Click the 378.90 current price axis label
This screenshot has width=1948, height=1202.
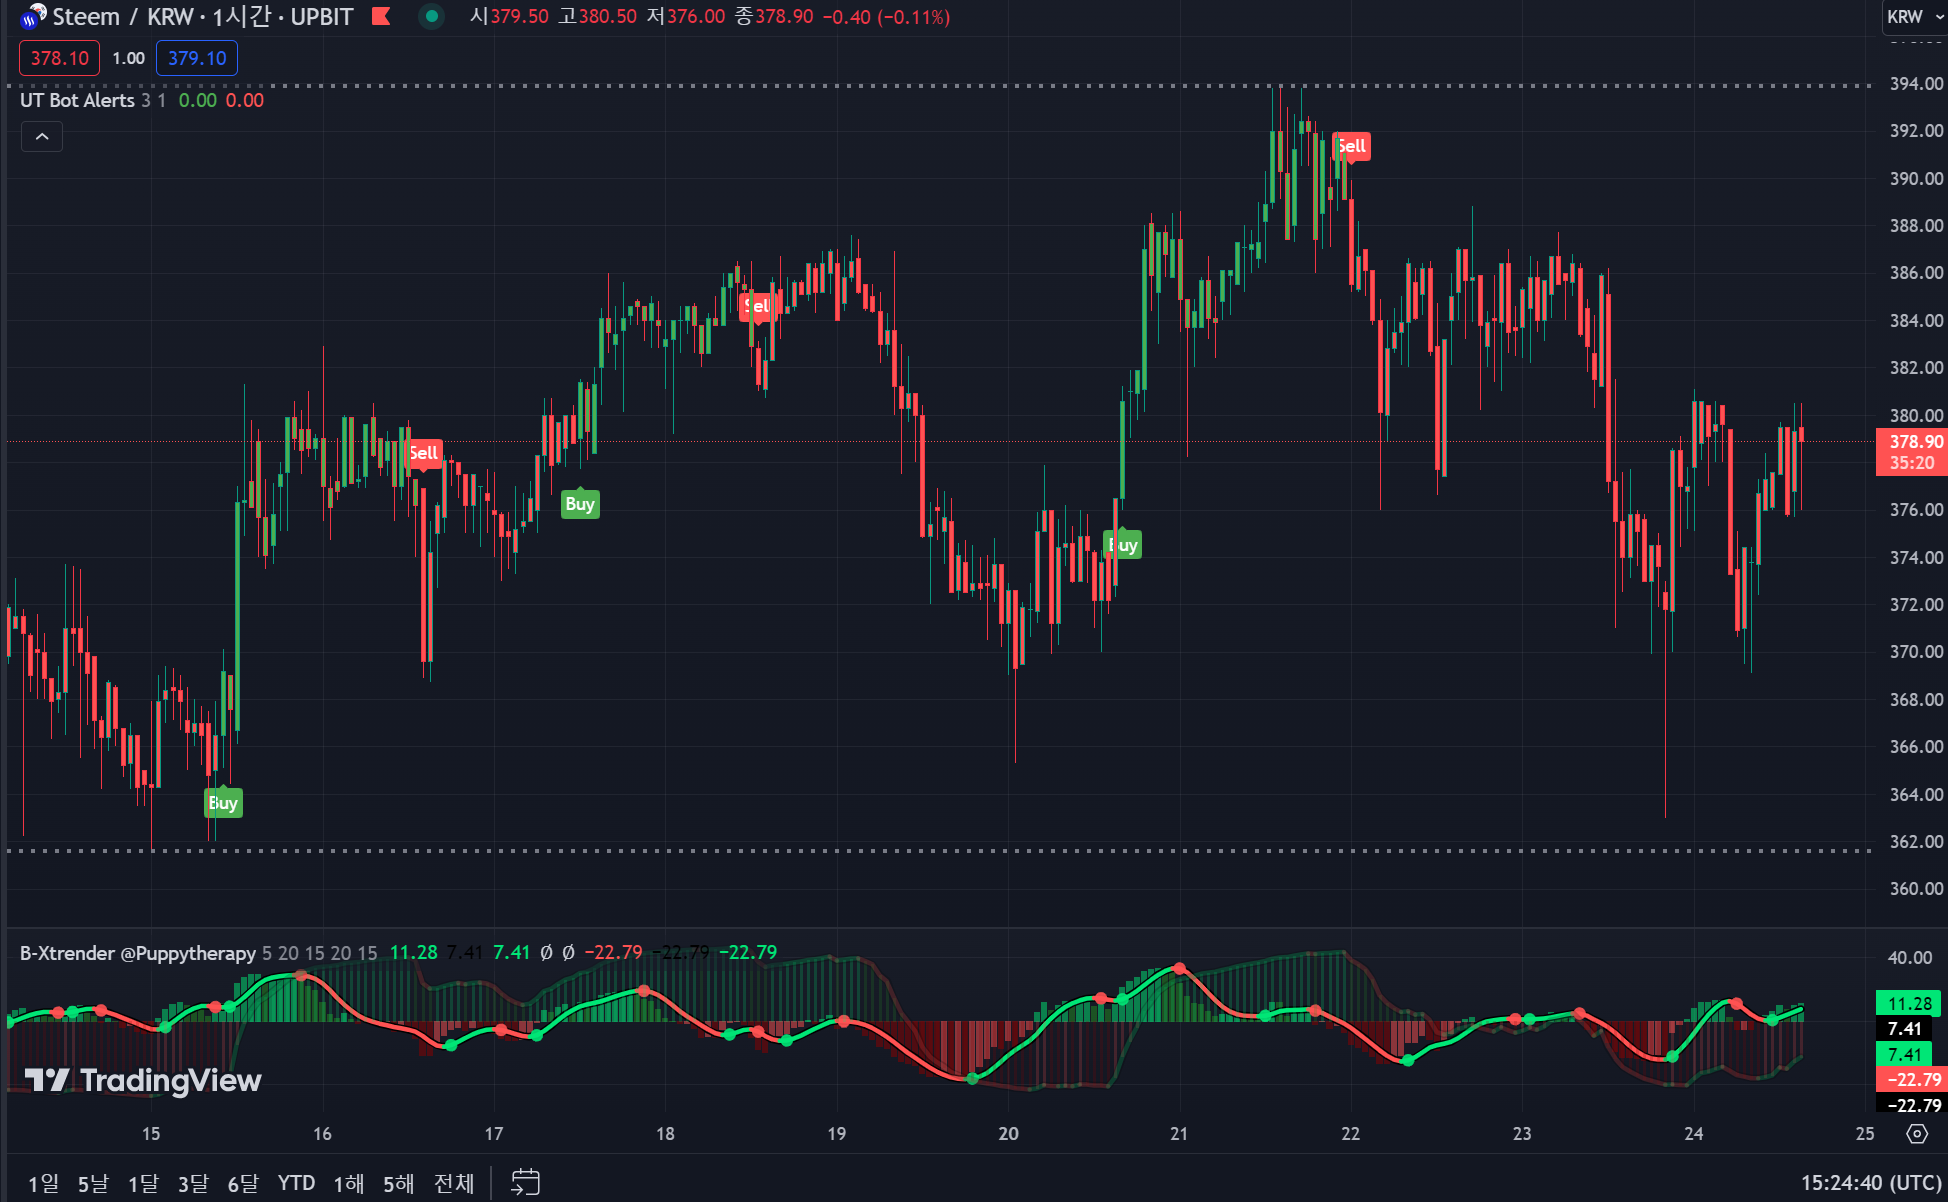1914,442
